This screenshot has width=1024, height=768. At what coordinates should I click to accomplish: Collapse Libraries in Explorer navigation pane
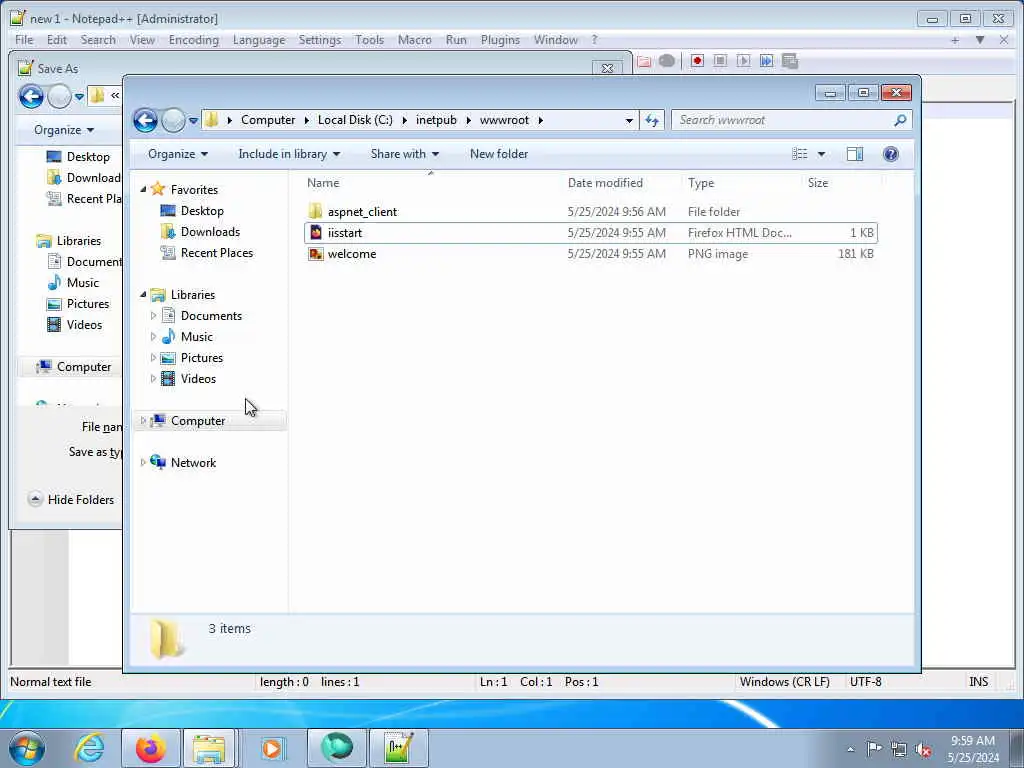tap(144, 295)
